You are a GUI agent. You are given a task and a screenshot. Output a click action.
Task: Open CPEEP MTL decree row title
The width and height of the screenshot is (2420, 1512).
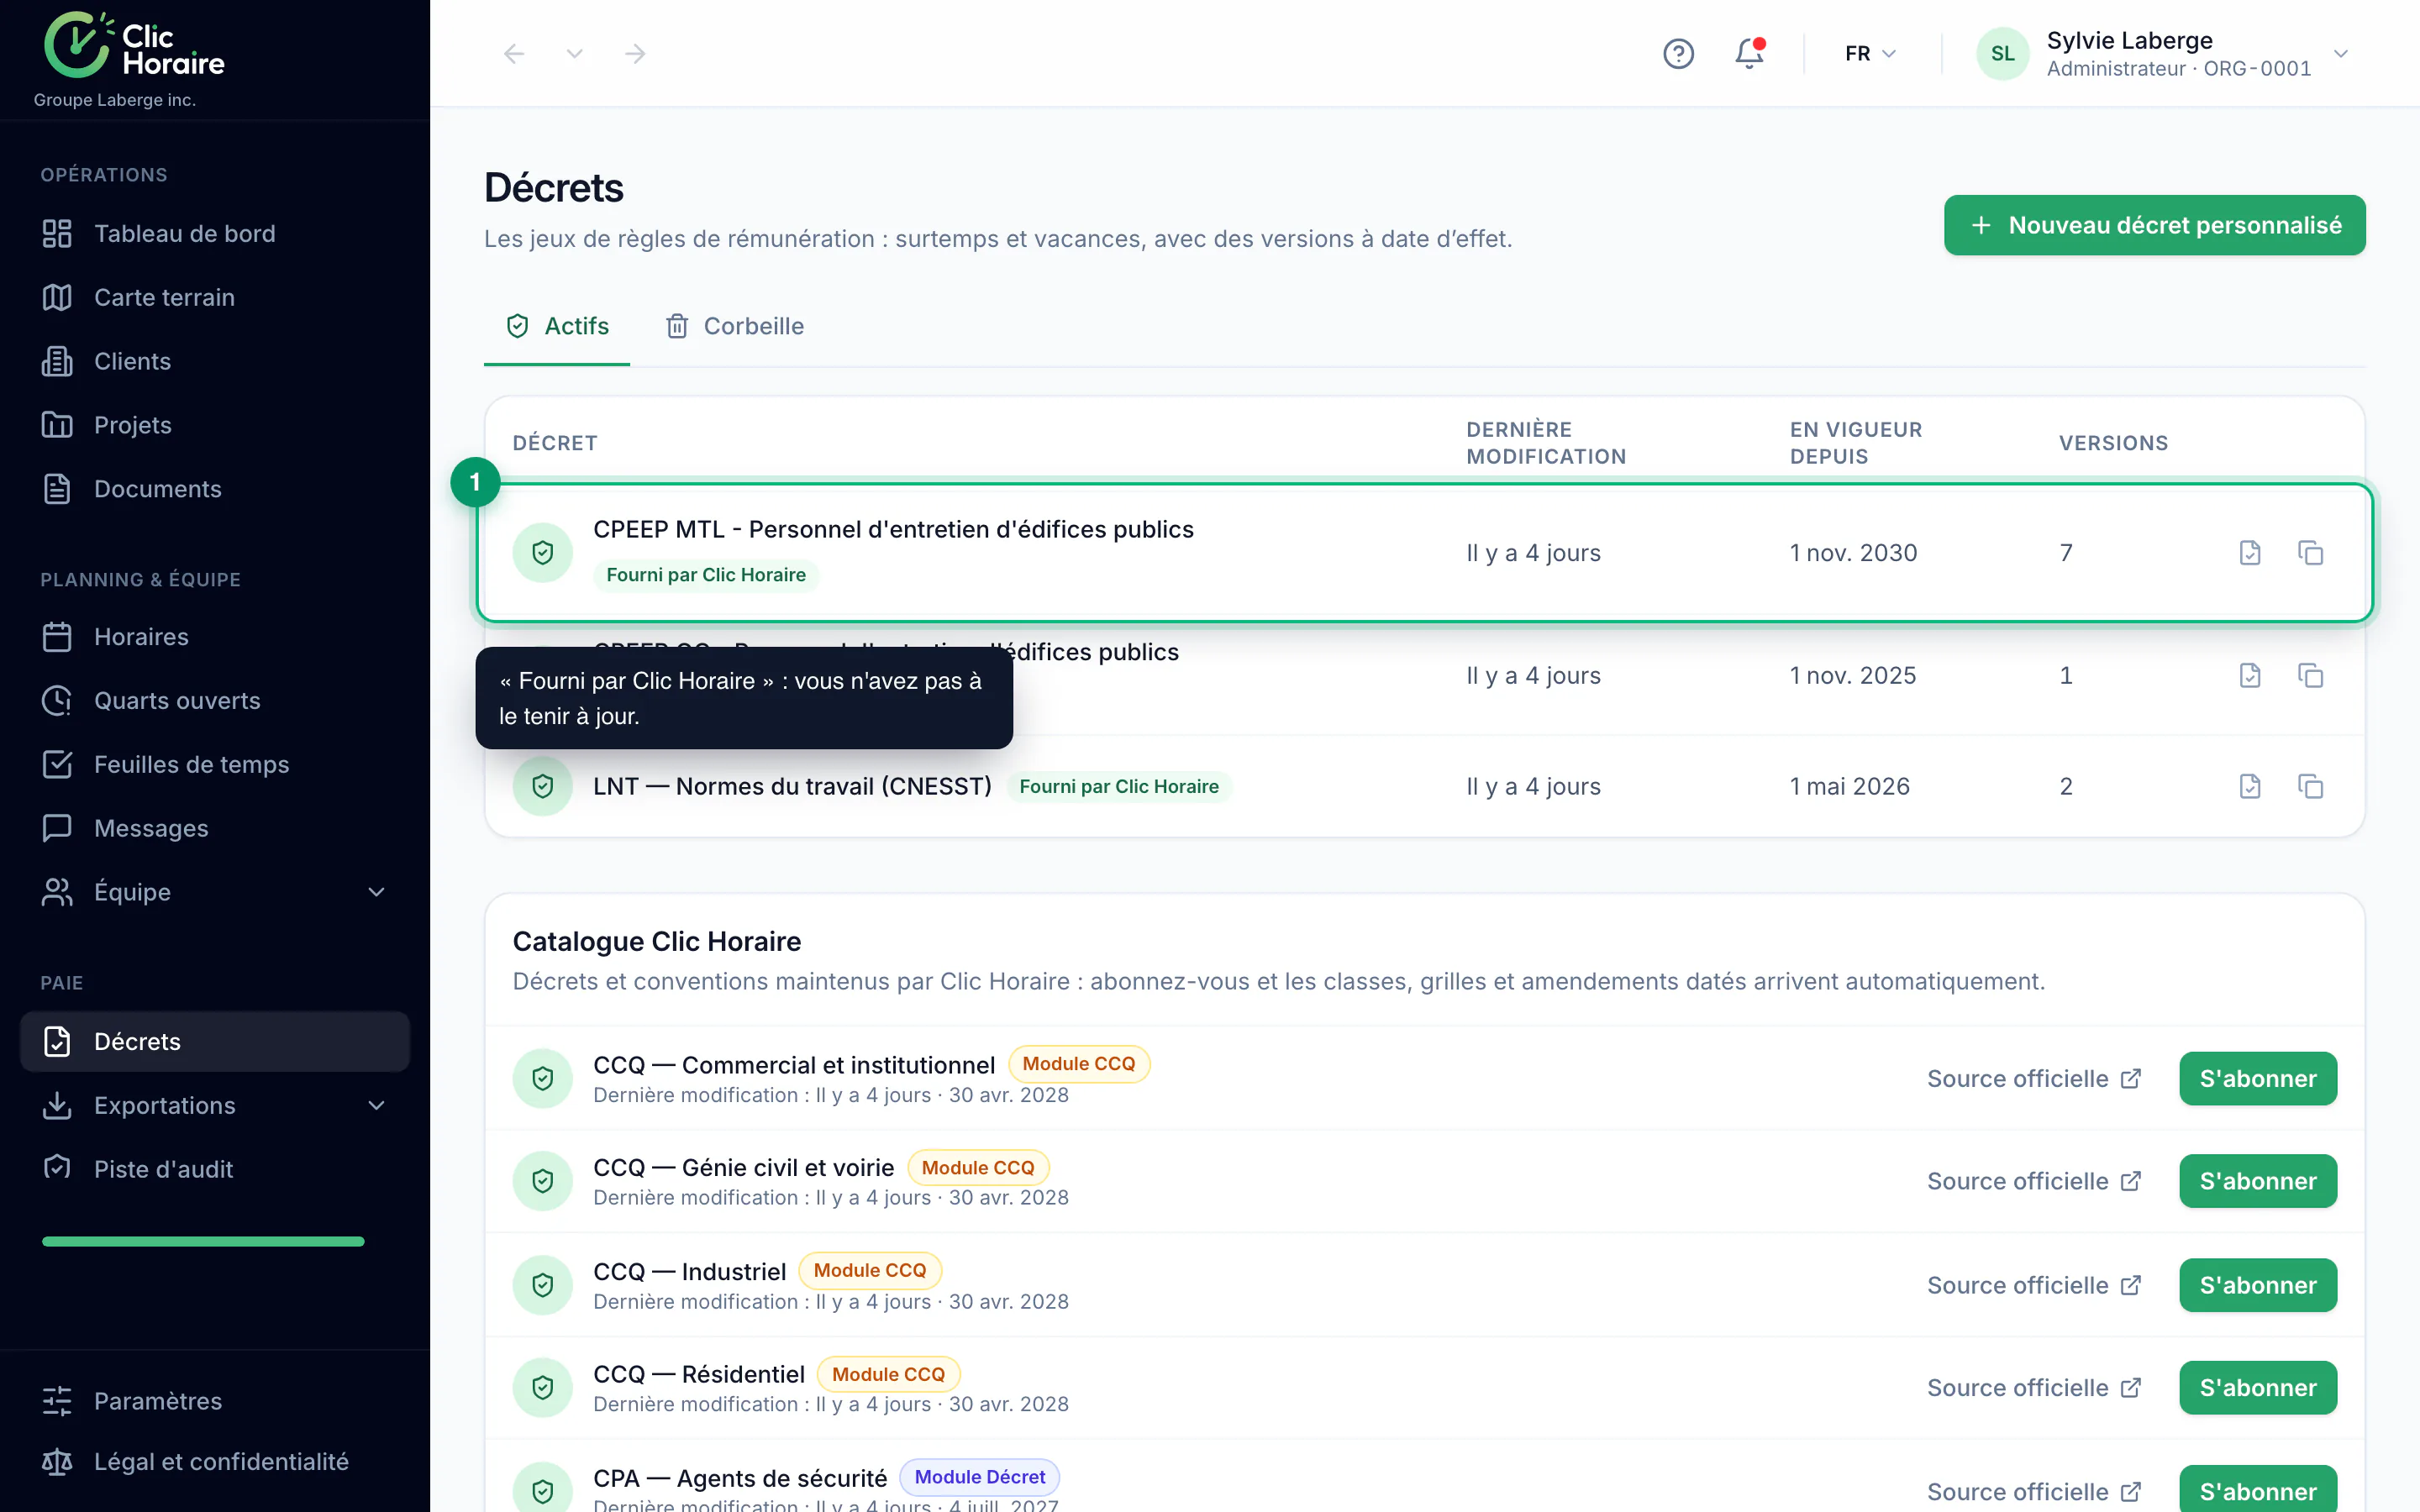tap(893, 529)
